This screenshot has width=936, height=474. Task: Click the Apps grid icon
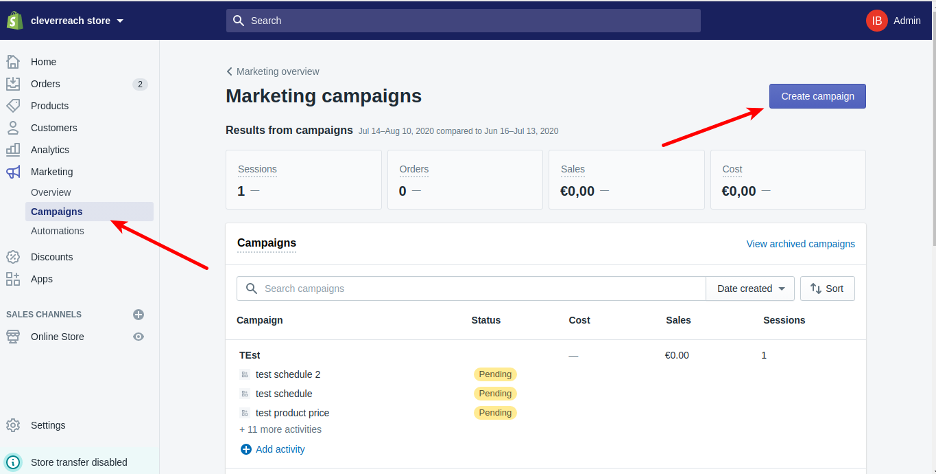(x=13, y=279)
